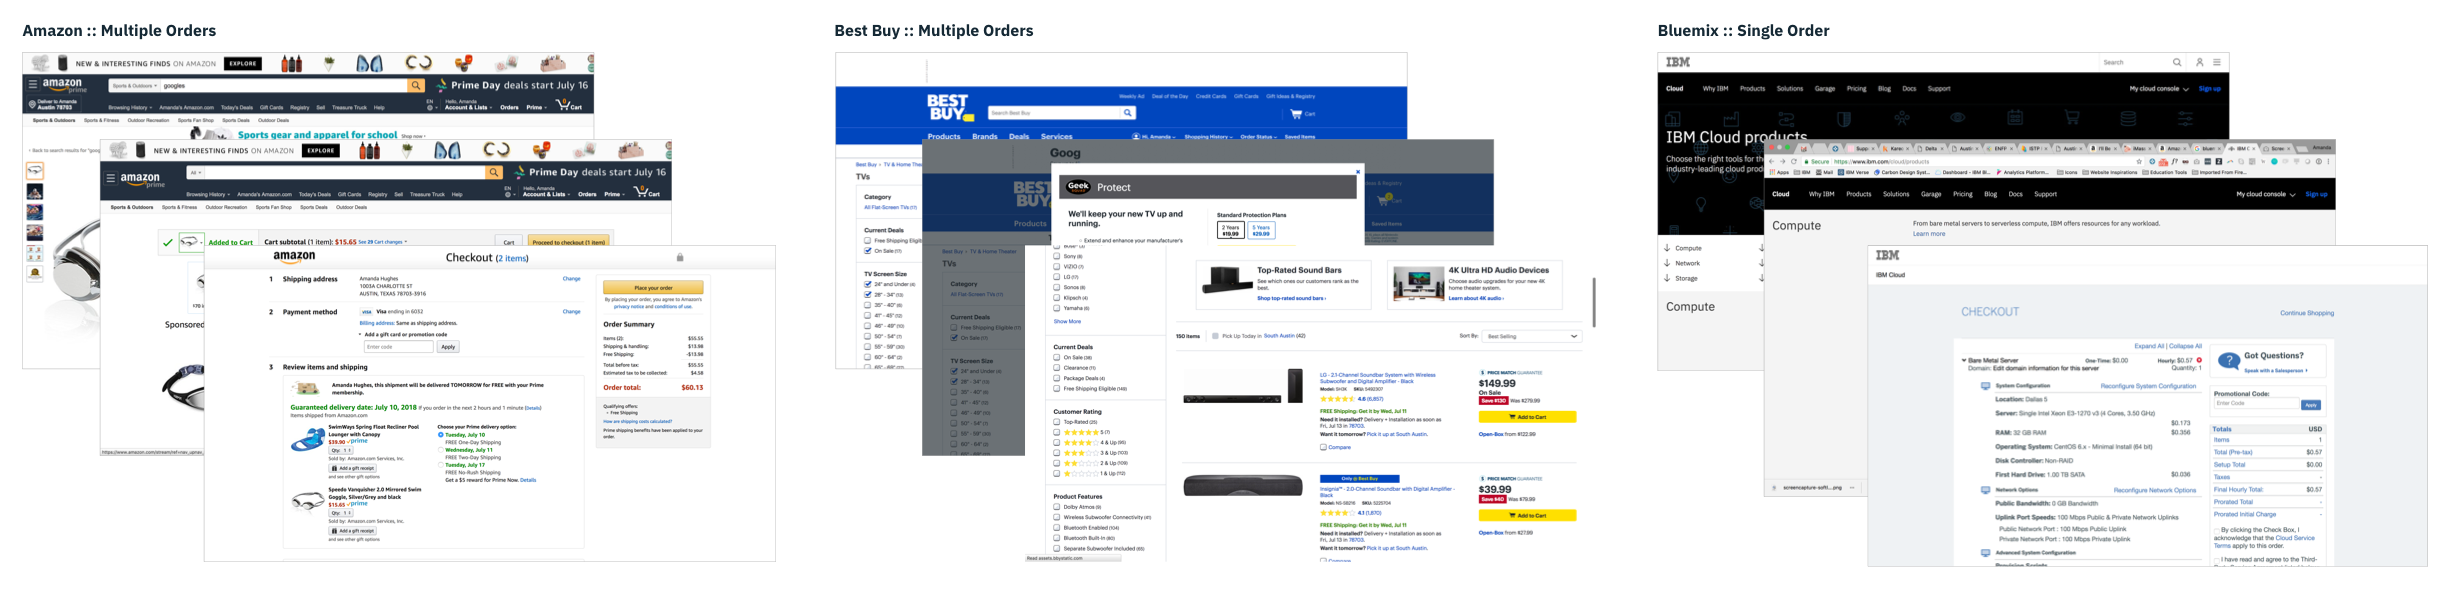This screenshot has width=2449, height=591.
Task: Open hamburger menu icon in back IBM window
Action: [x=2217, y=62]
